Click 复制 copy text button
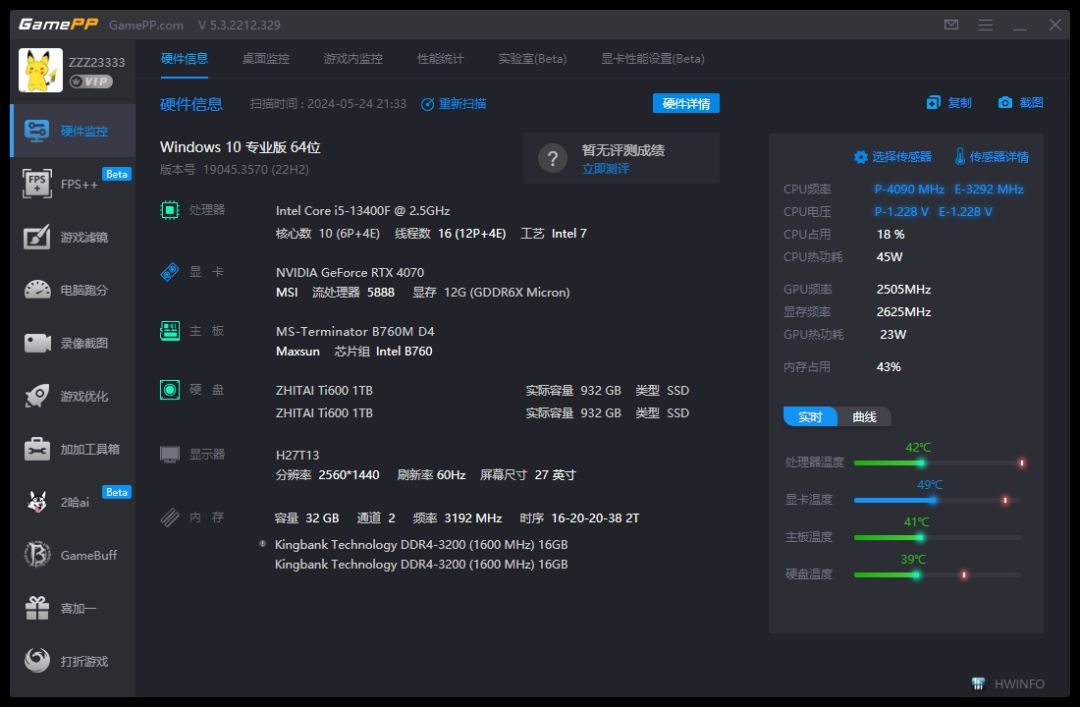 point(959,103)
